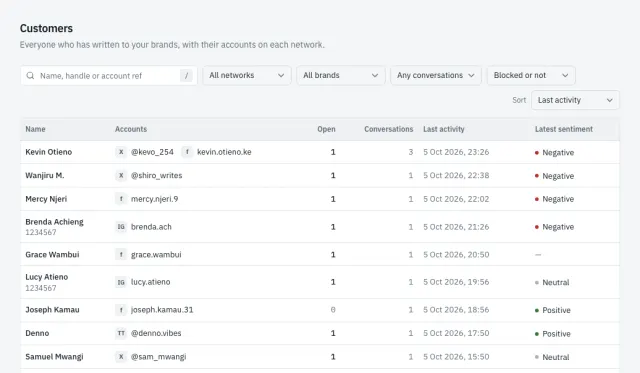The height and width of the screenshot is (373, 640).
Task: Click Facebook icon beside joseph.kamau.31
Action: 121,310
